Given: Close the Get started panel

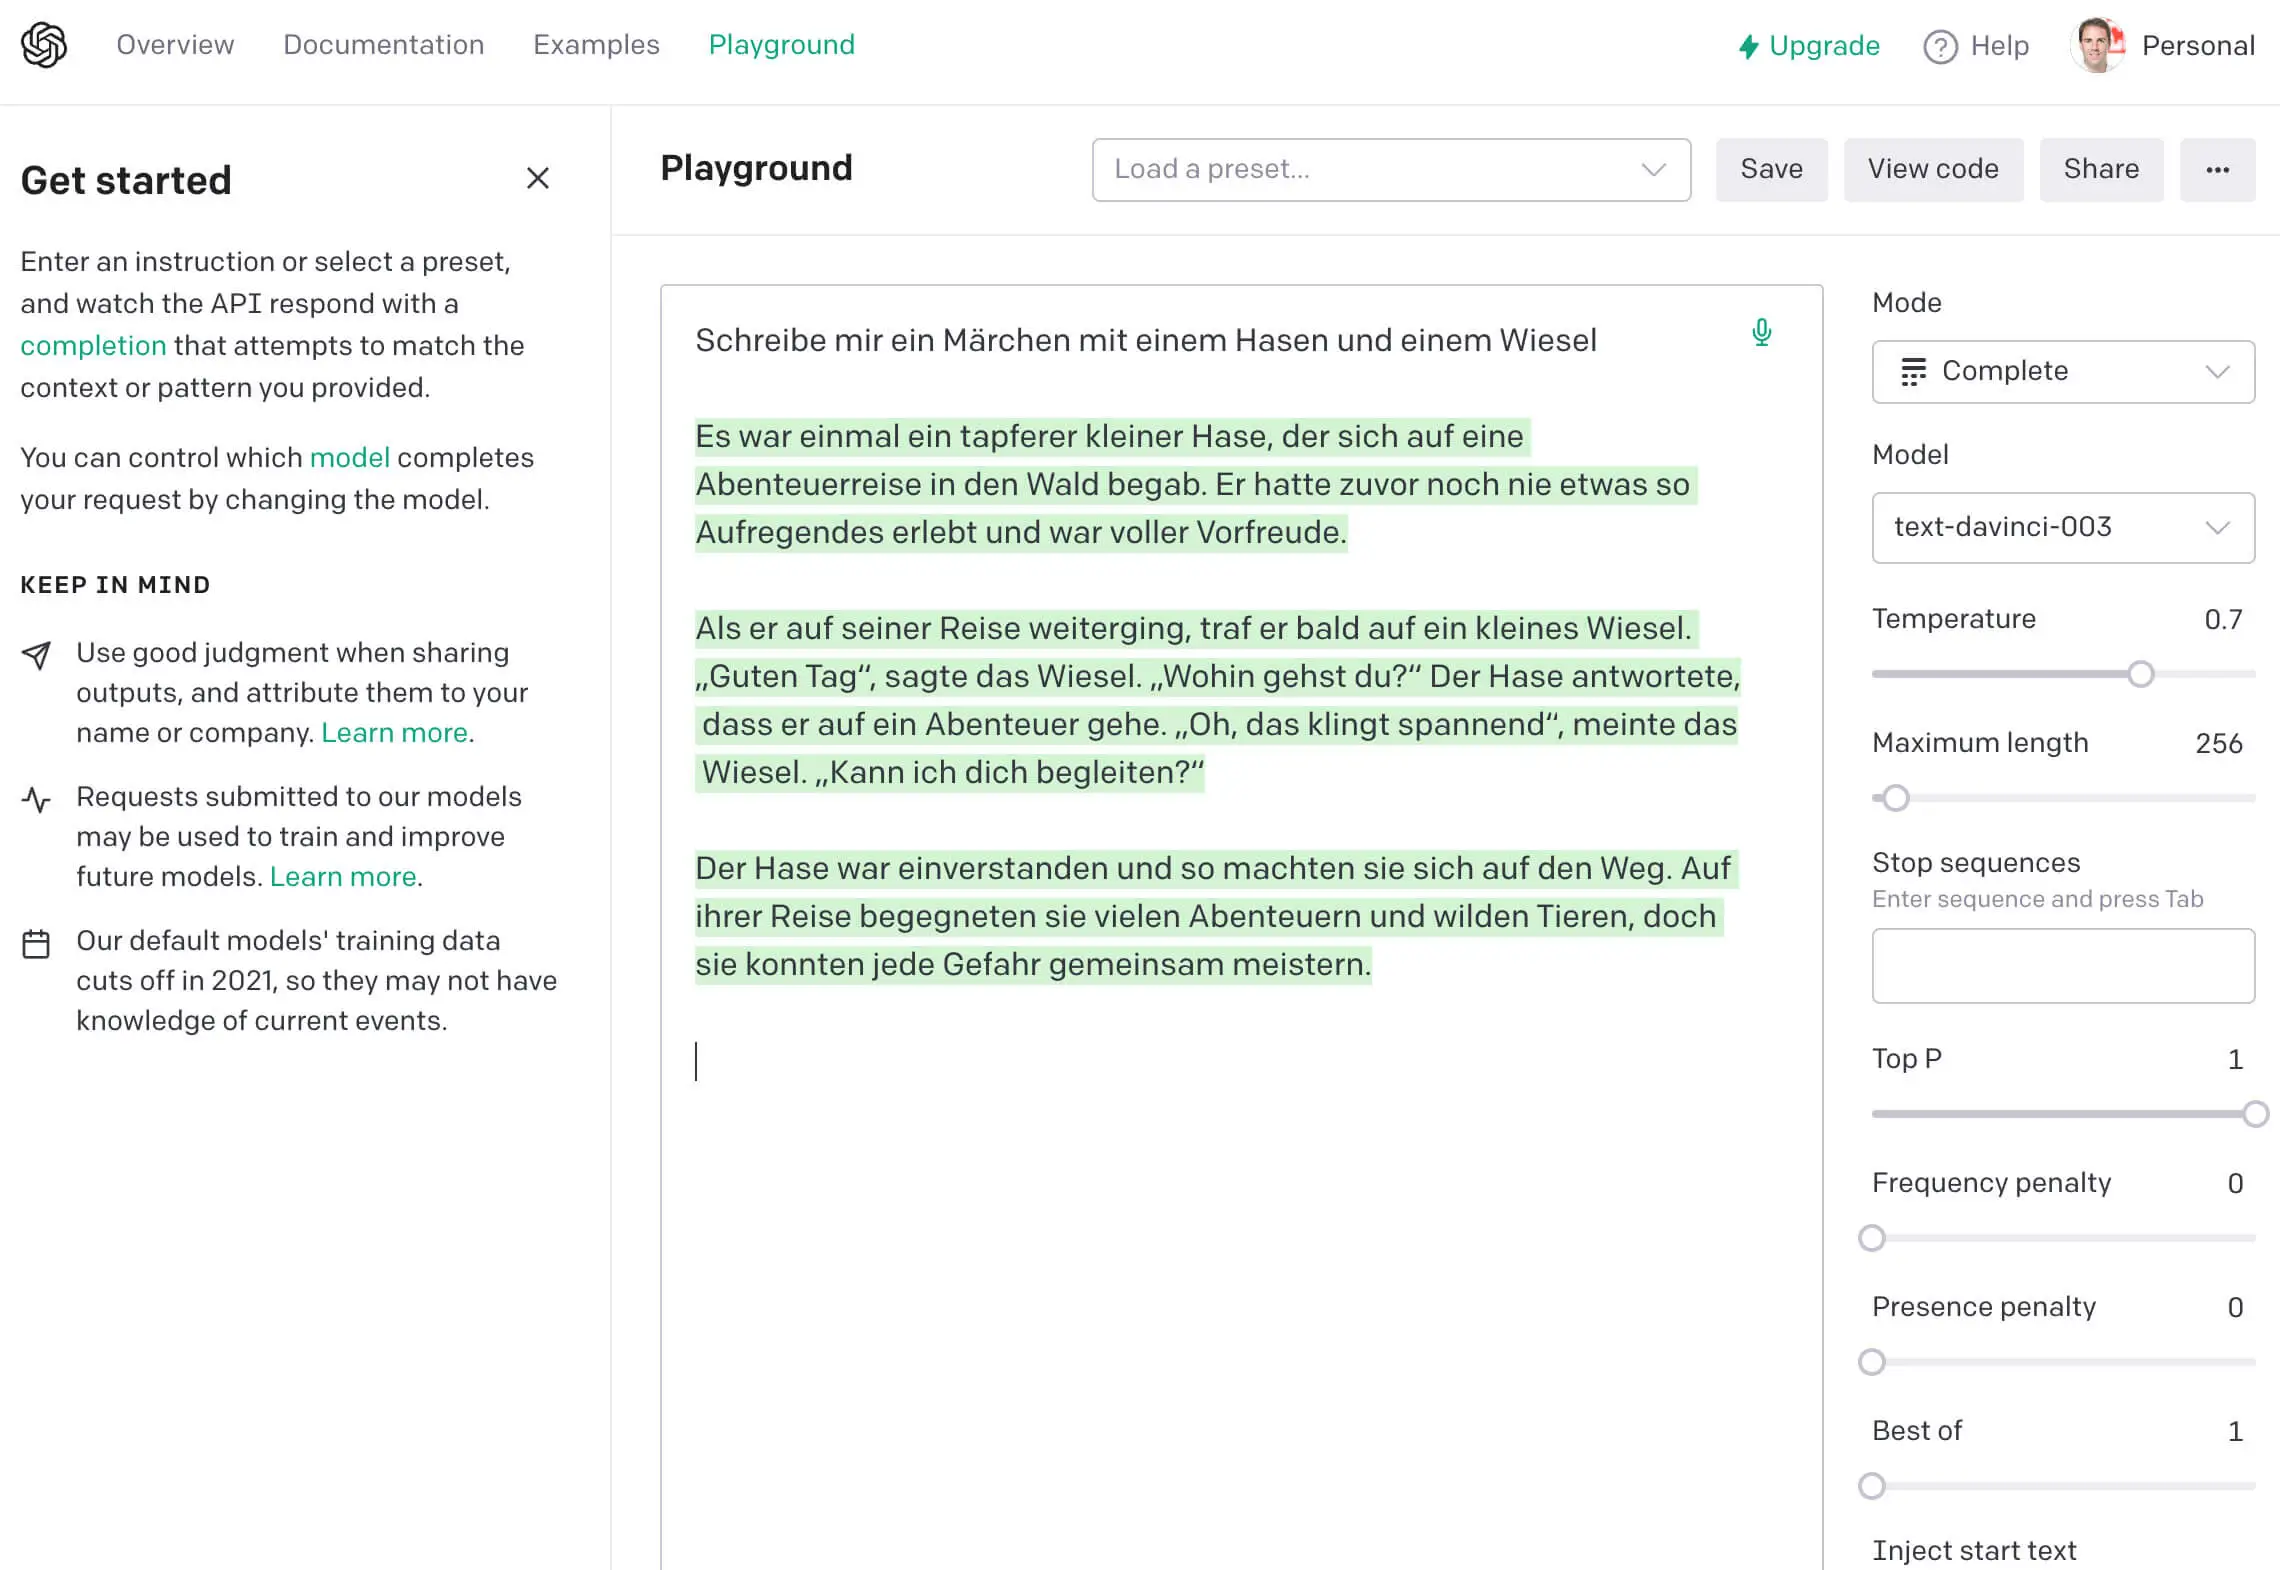Looking at the screenshot, I should coord(538,178).
